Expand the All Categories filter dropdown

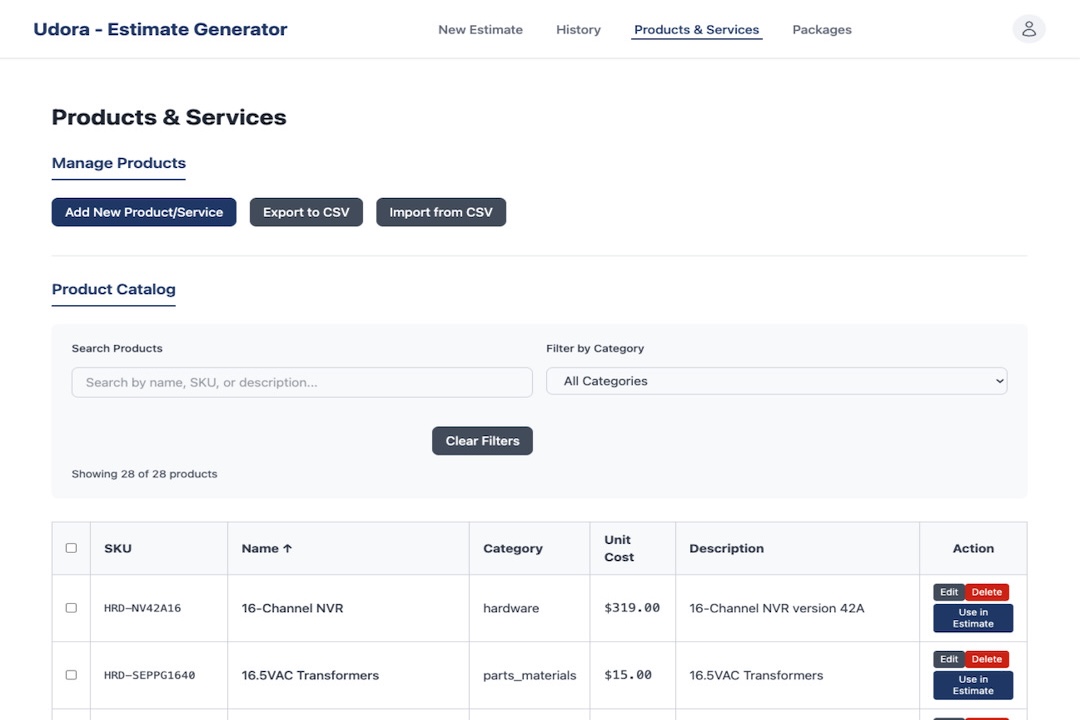point(776,381)
